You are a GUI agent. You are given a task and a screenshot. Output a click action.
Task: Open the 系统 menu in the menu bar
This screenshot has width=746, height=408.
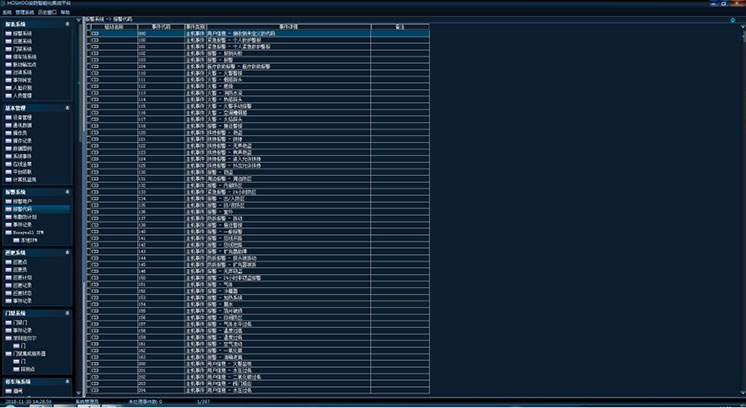click(6, 12)
